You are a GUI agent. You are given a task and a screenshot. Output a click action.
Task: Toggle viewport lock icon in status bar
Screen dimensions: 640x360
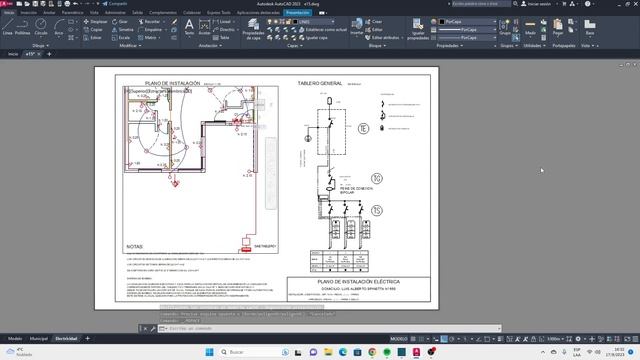(x=533, y=339)
